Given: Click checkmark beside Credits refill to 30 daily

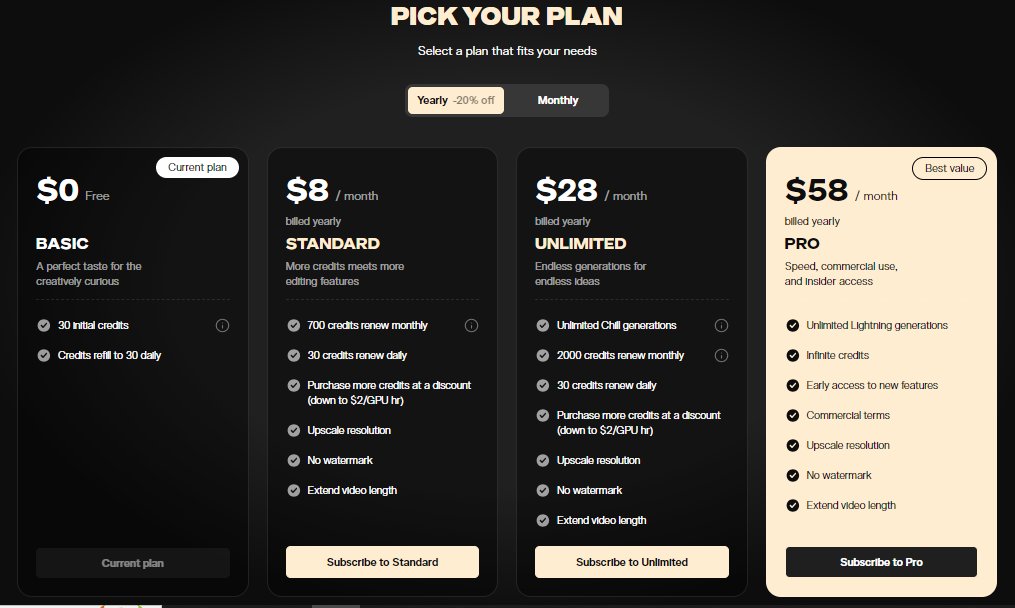Looking at the screenshot, I should click(44, 355).
